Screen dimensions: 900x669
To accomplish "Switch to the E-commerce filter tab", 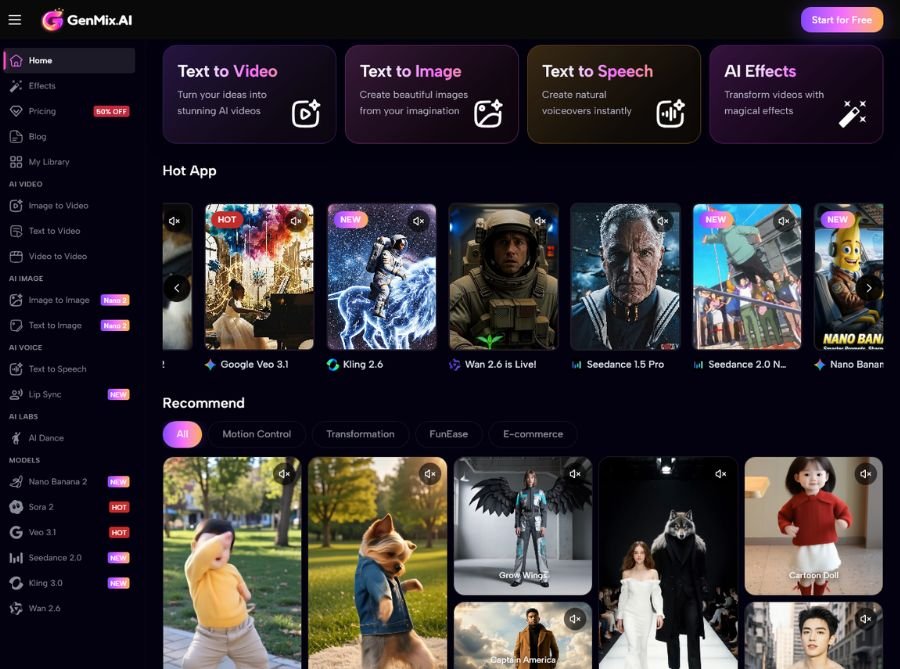I will 533,434.
